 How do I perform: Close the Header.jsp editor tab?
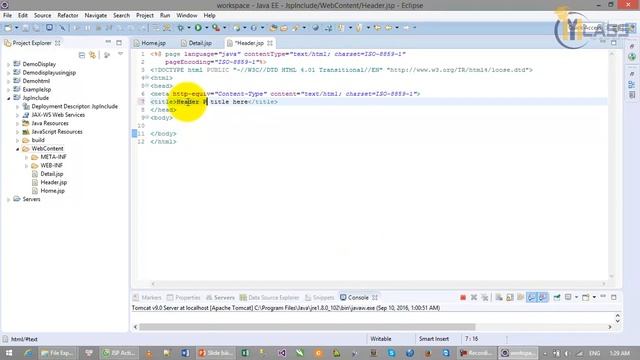click(x=270, y=43)
